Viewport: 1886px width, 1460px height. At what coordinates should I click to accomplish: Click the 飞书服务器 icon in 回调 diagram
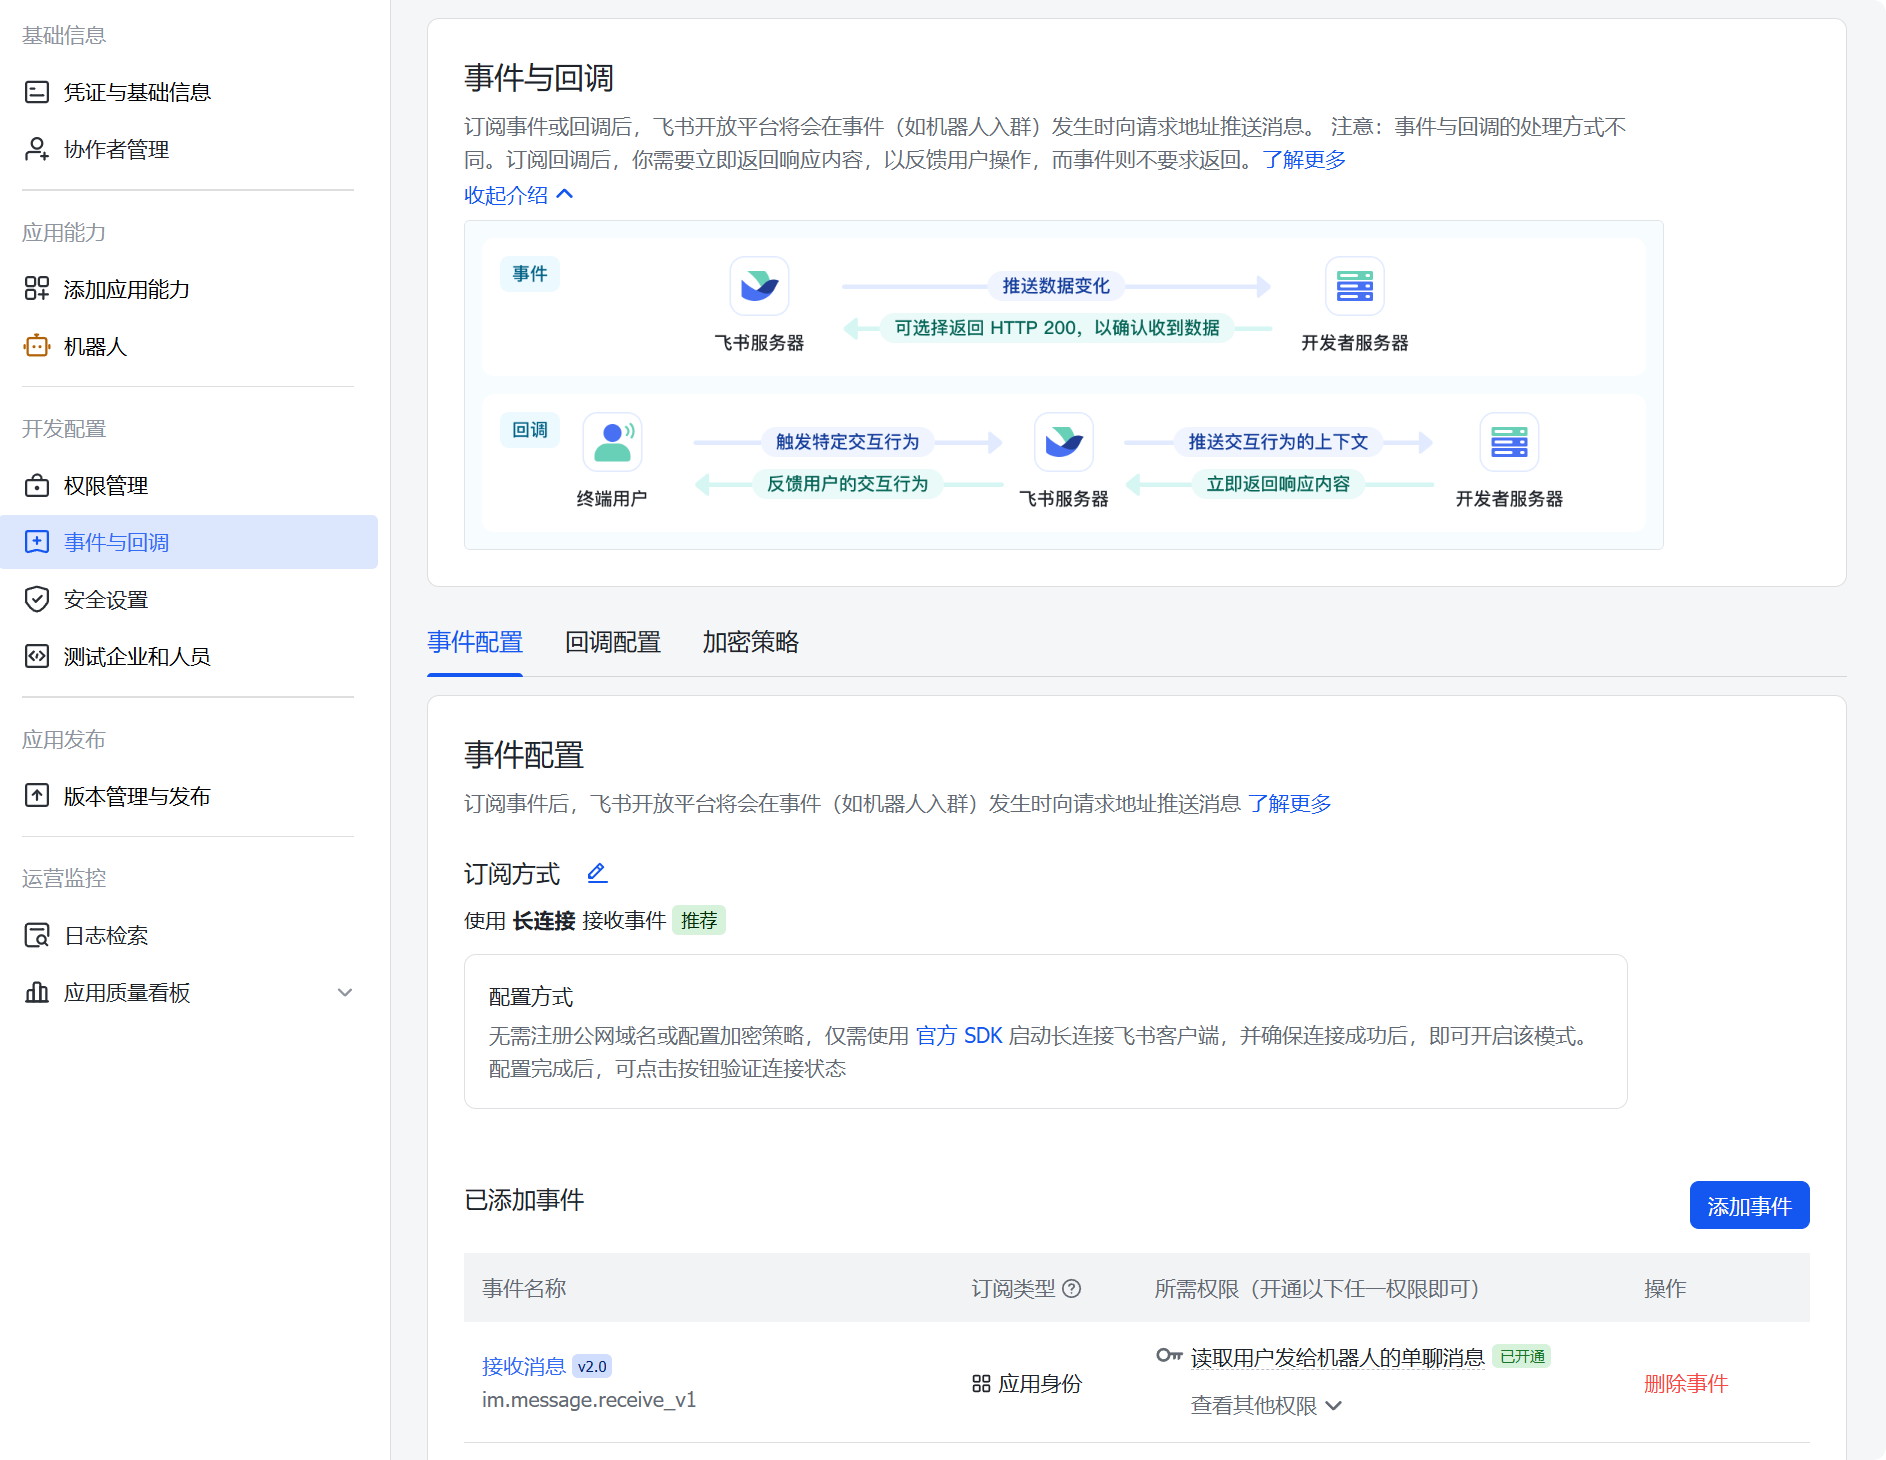(1063, 442)
